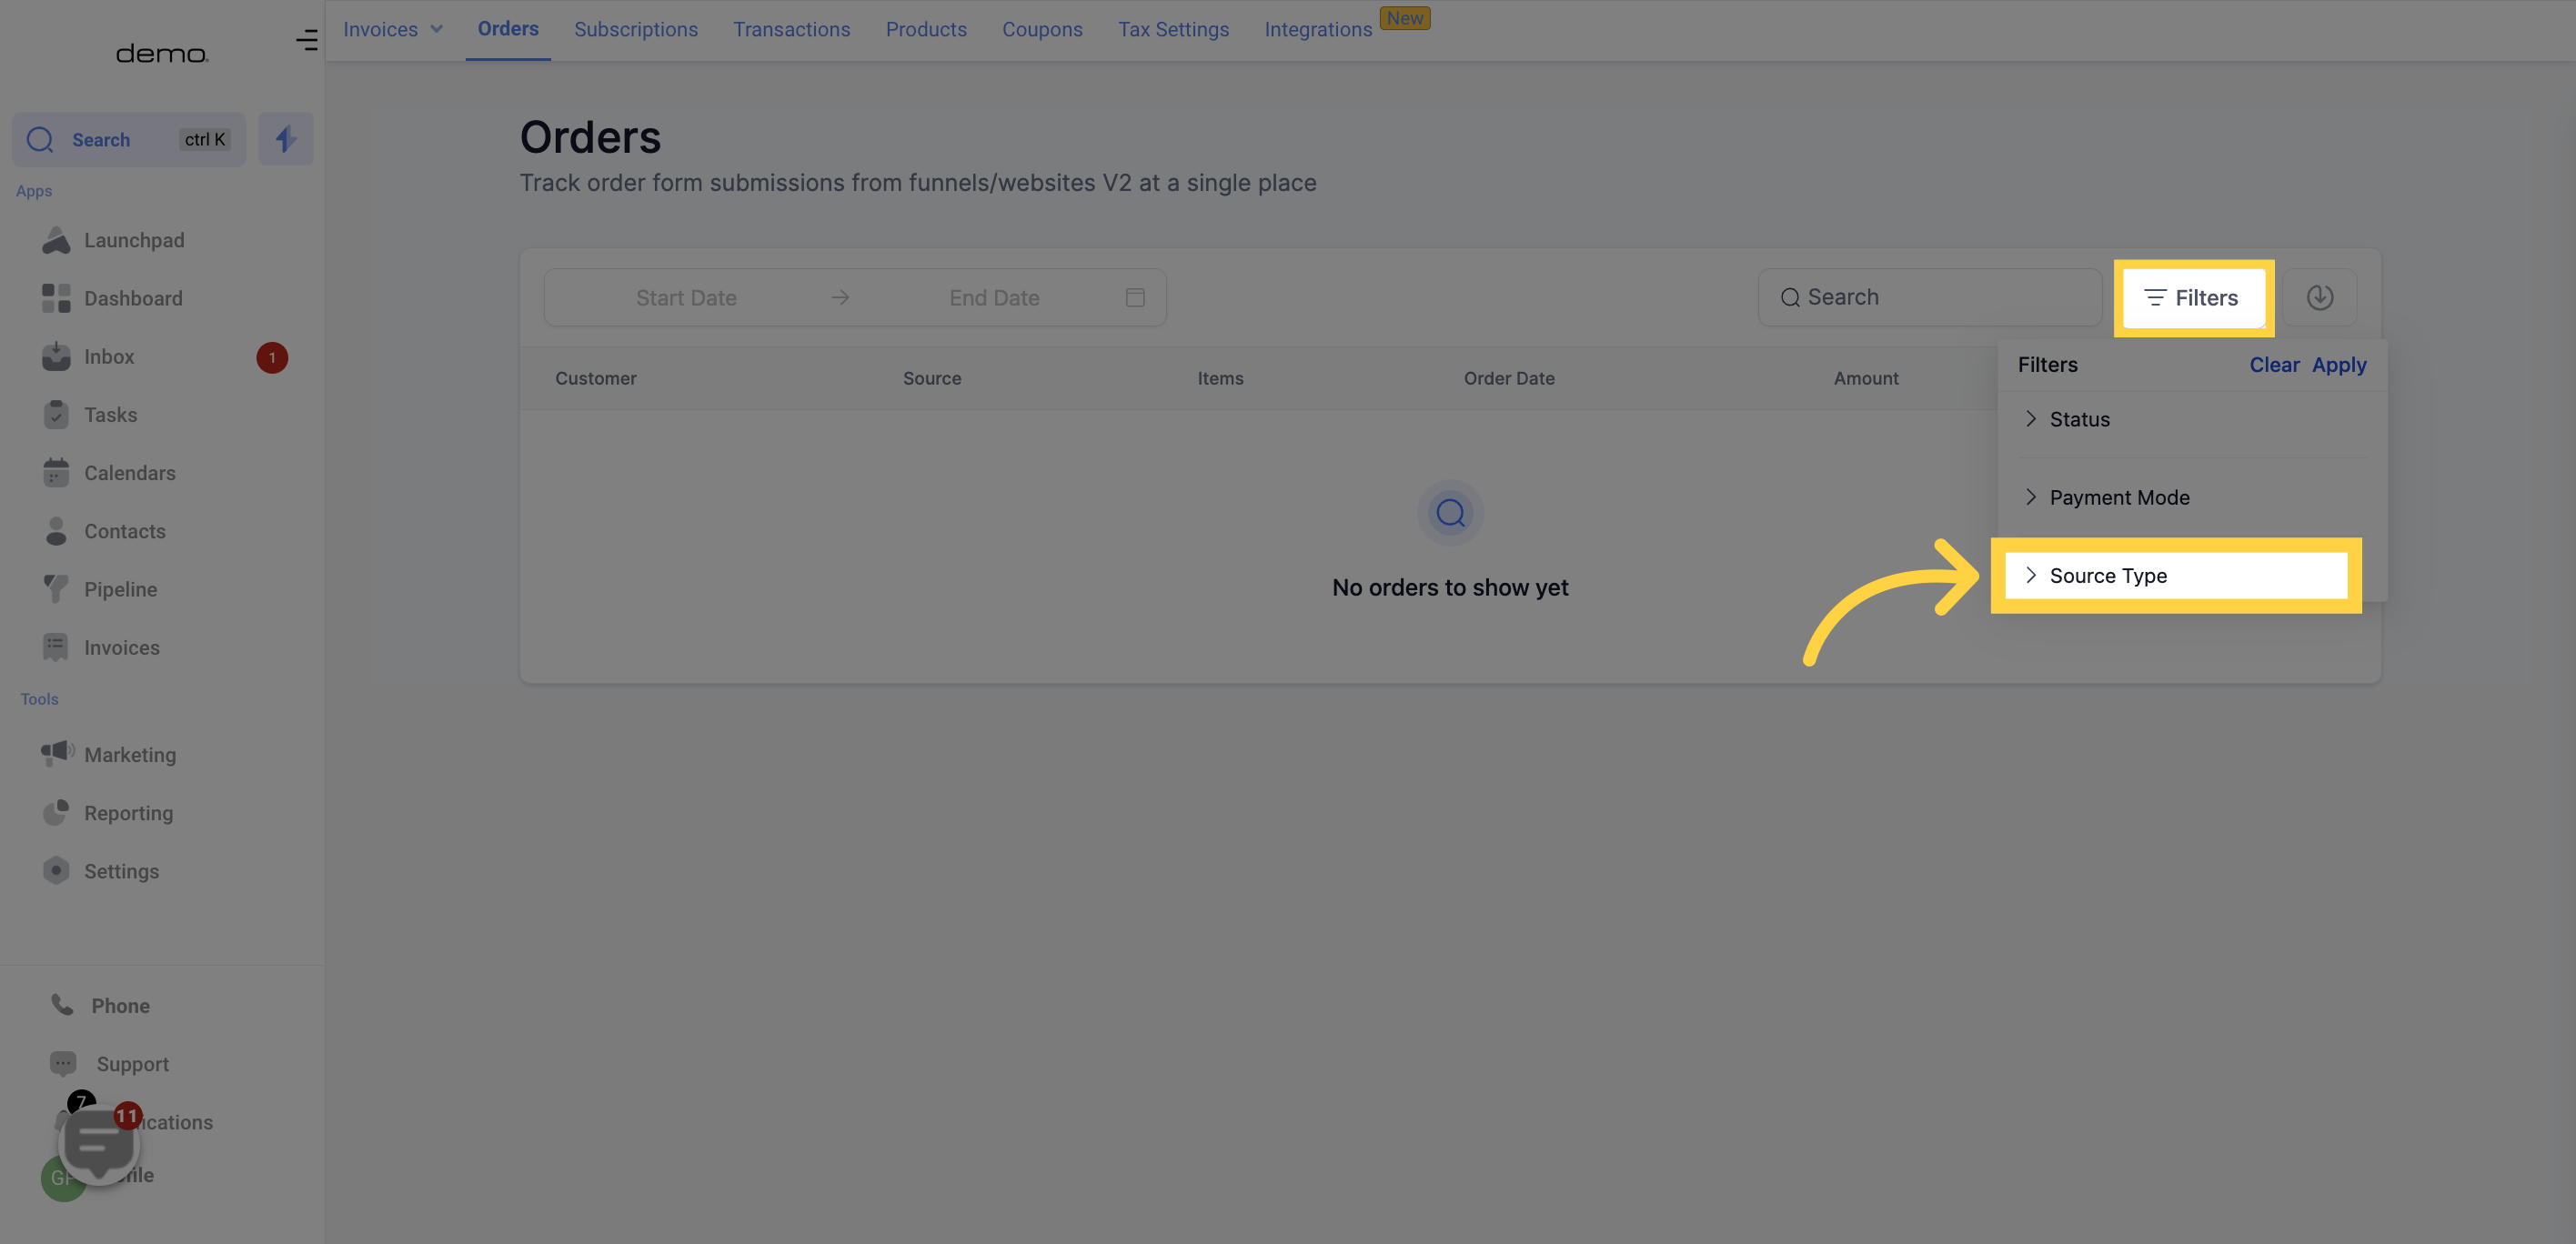Open the Pipeline tool

[120, 588]
